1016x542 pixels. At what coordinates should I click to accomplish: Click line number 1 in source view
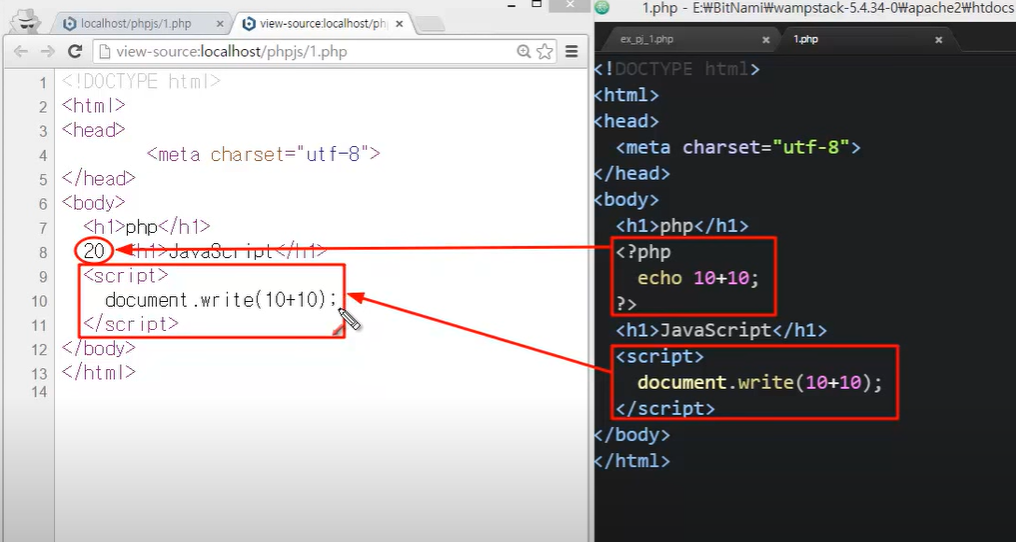(x=43, y=83)
